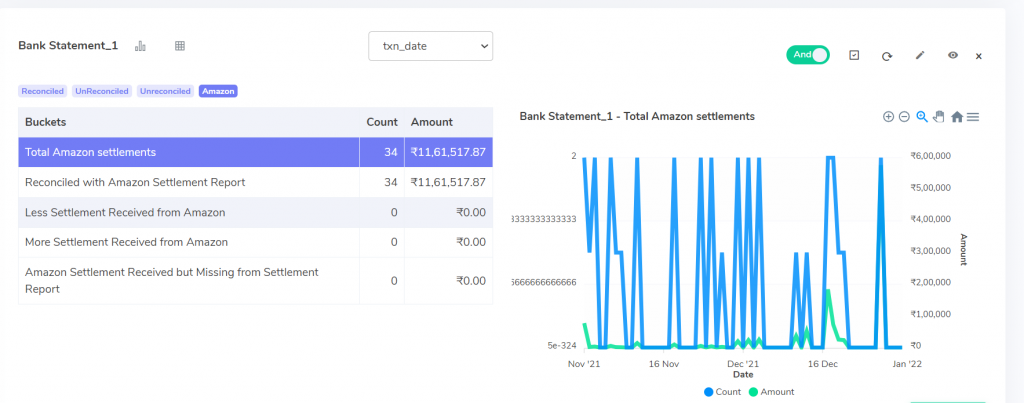Toggle the And switch
This screenshot has height=403, width=1024.
point(808,55)
